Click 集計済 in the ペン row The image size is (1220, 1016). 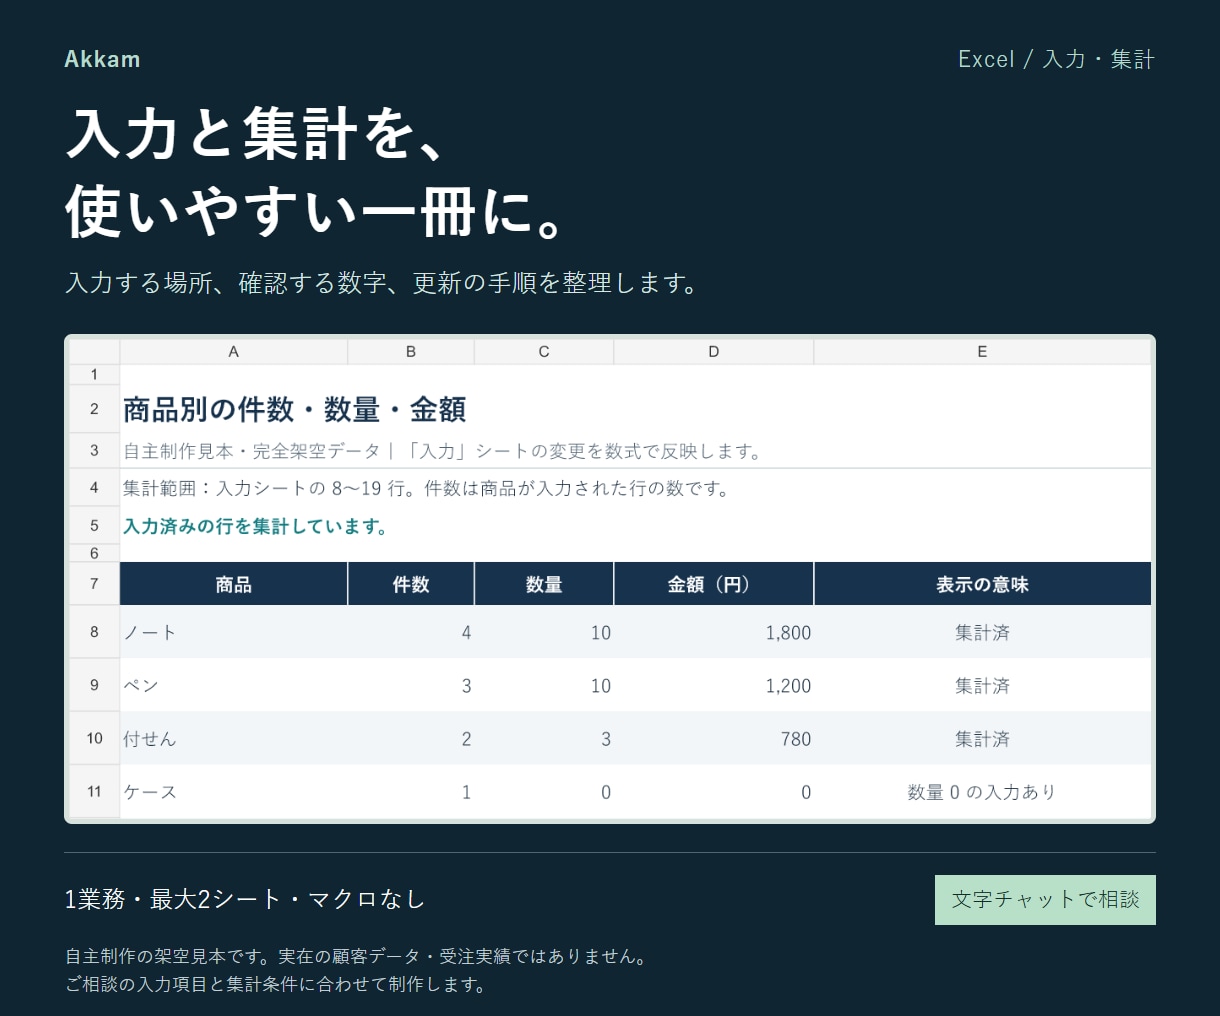coord(982,685)
